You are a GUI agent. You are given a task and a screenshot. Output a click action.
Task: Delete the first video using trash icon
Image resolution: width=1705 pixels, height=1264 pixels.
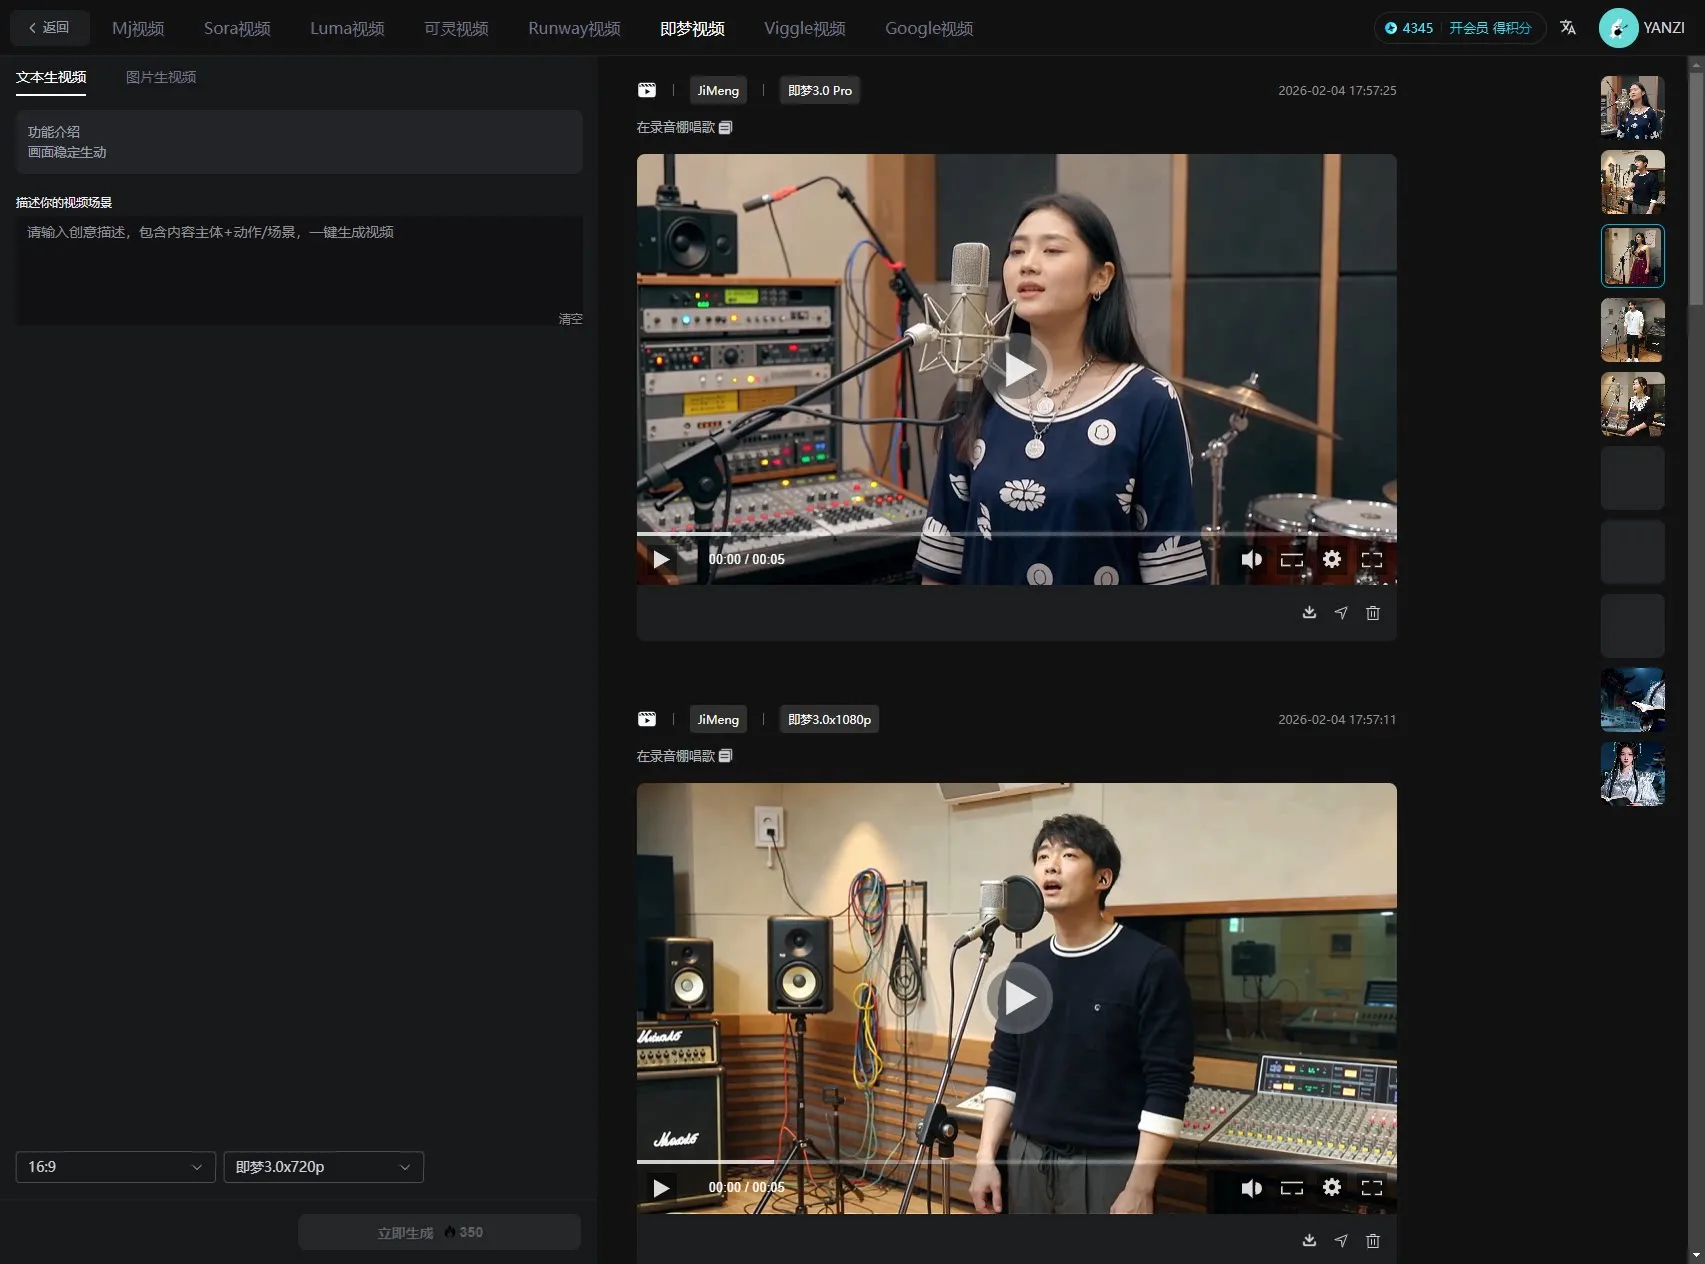click(1373, 613)
